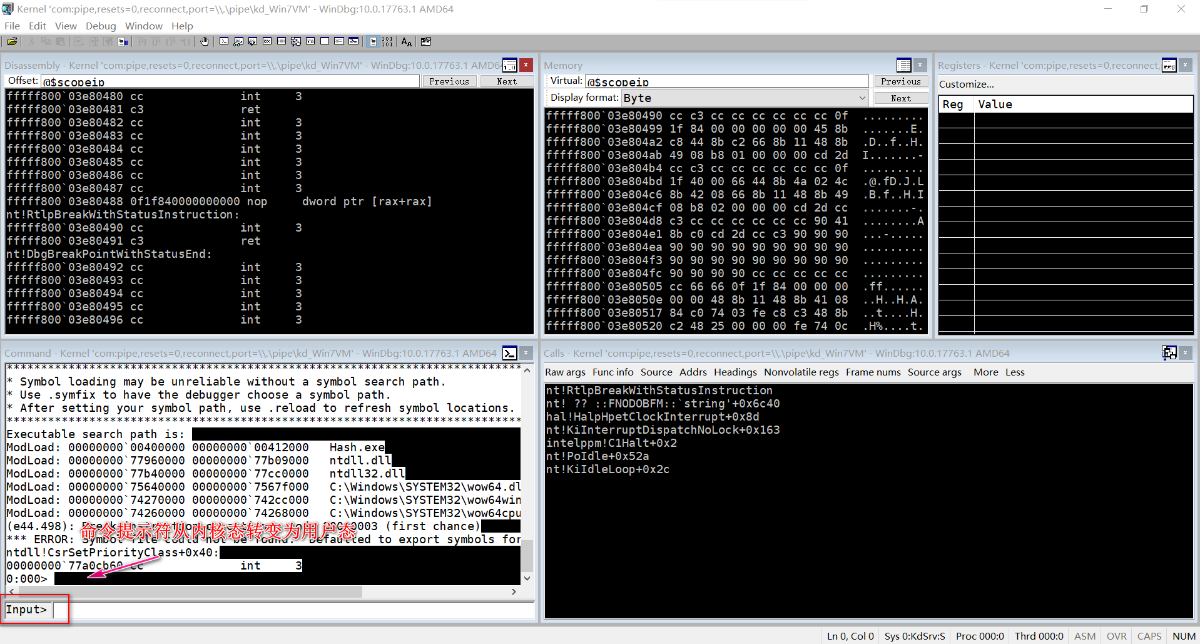This screenshot has height=644, width=1200.
Task: Open the Window menu
Action: [x=144, y=26]
